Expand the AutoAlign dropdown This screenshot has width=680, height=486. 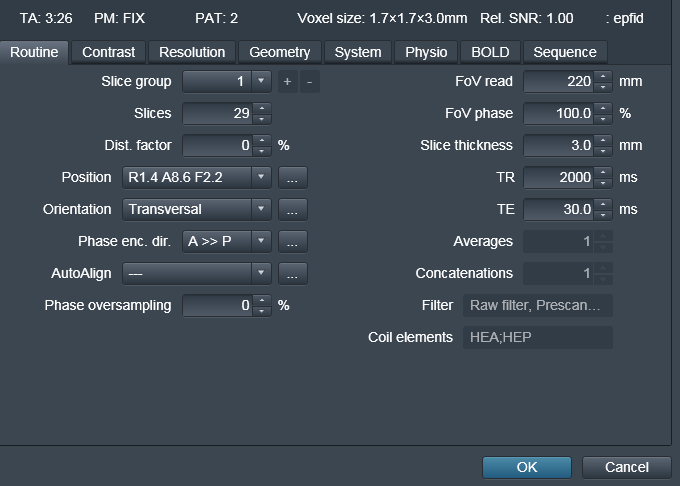click(x=261, y=274)
